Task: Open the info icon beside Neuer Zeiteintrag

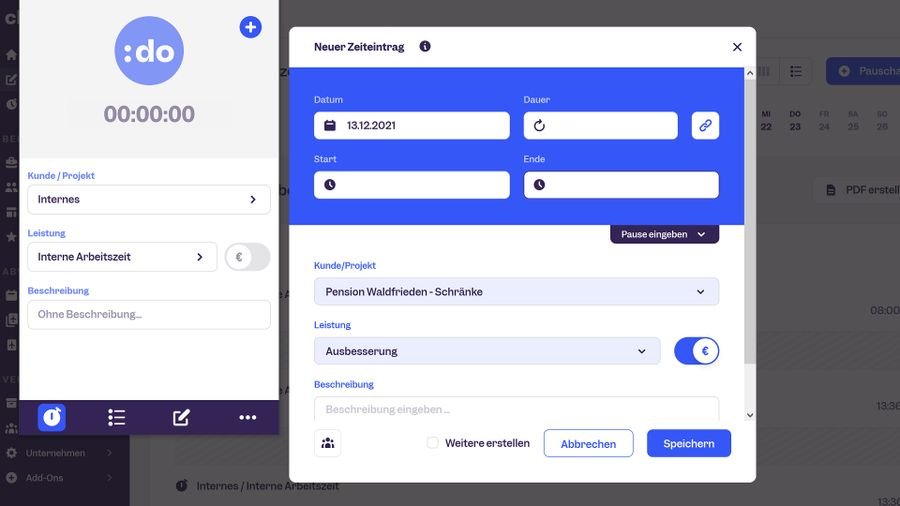Action: pos(425,46)
